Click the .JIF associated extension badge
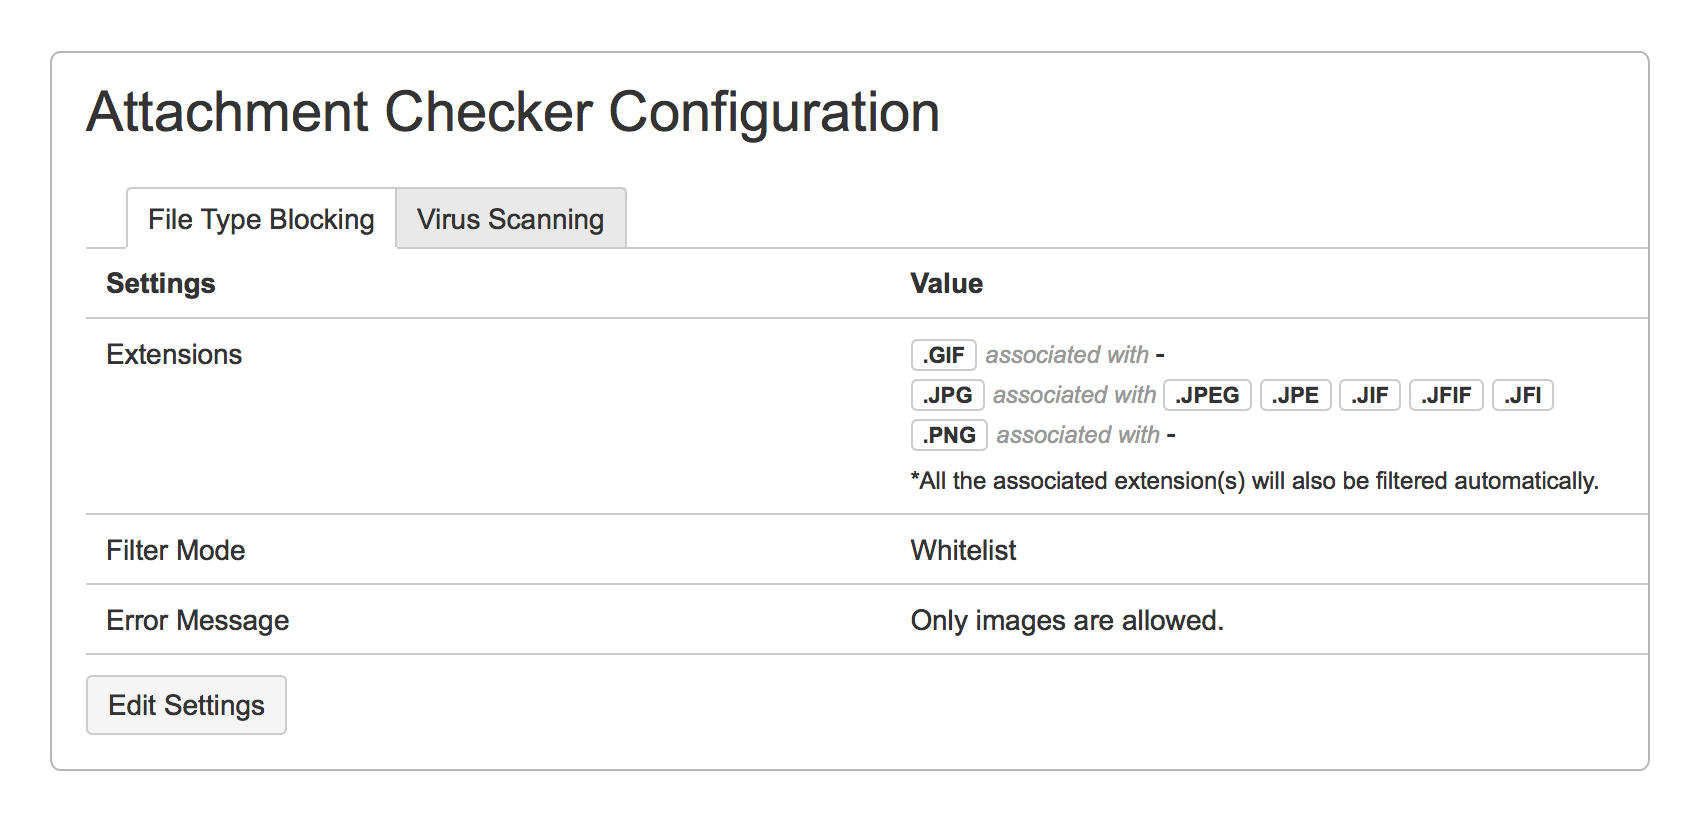This screenshot has width=1700, height=820. tap(1369, 394)
